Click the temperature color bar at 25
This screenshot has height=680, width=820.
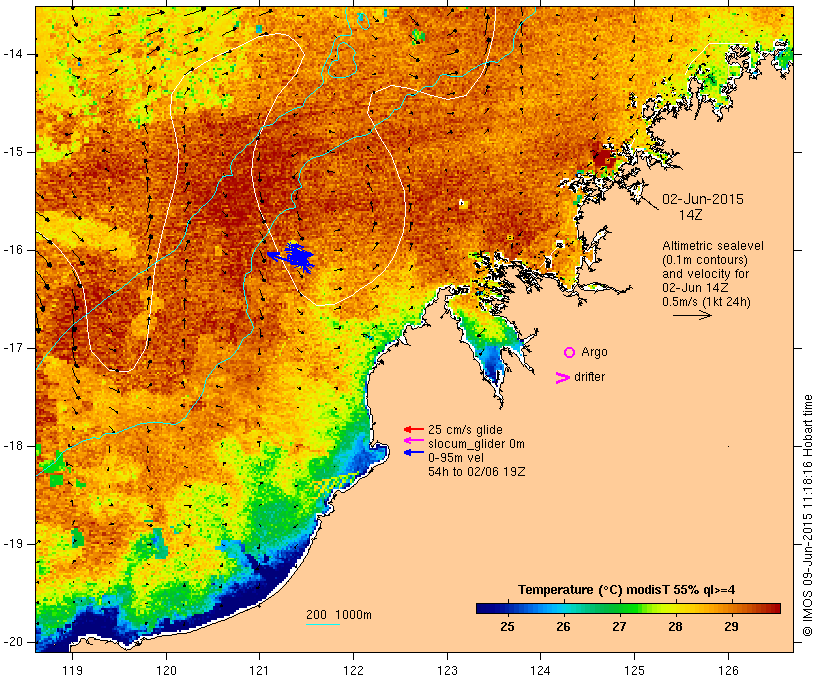coord(507,608)
